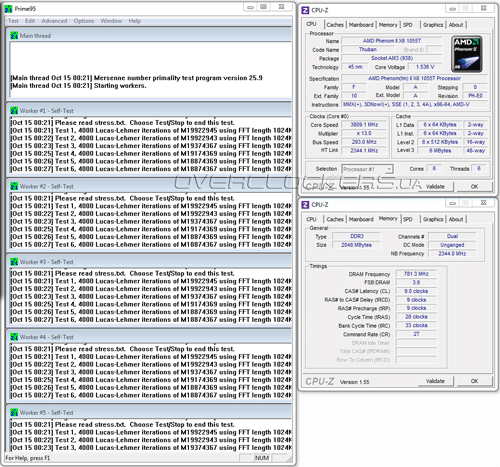This screenshot has width=500, height=467.
Task: Click the Validate button in lower CPU-Z
Action: (435, 381)
